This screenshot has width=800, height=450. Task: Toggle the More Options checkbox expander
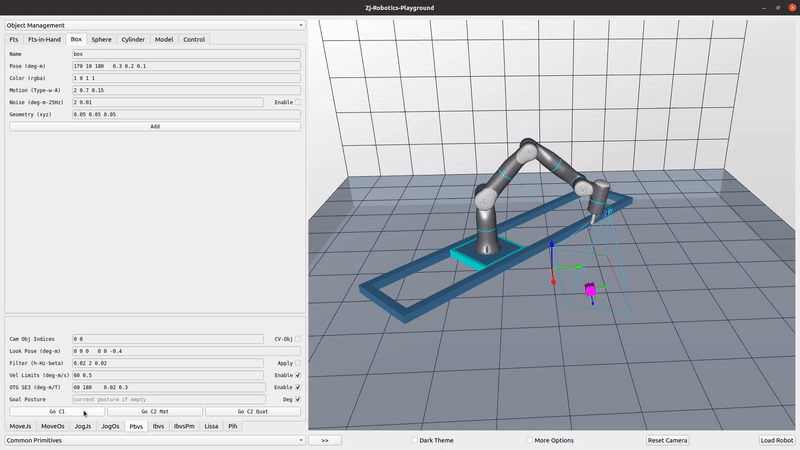click(531, 440)
